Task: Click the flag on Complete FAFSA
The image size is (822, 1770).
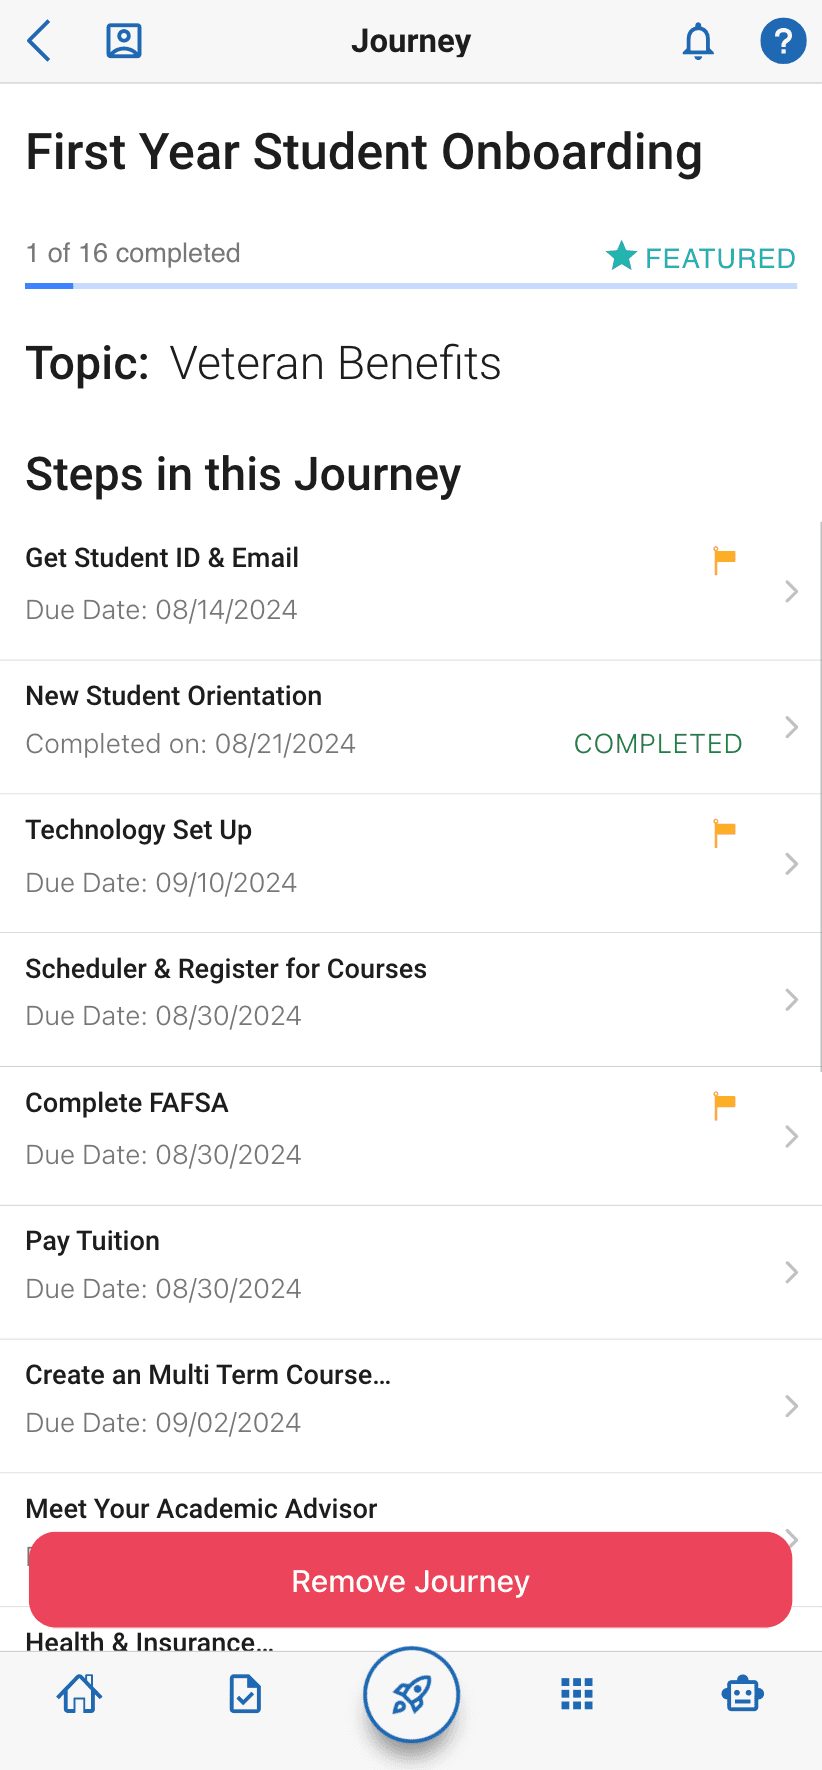Action: pyautogui.click(x=724, y=1106)
